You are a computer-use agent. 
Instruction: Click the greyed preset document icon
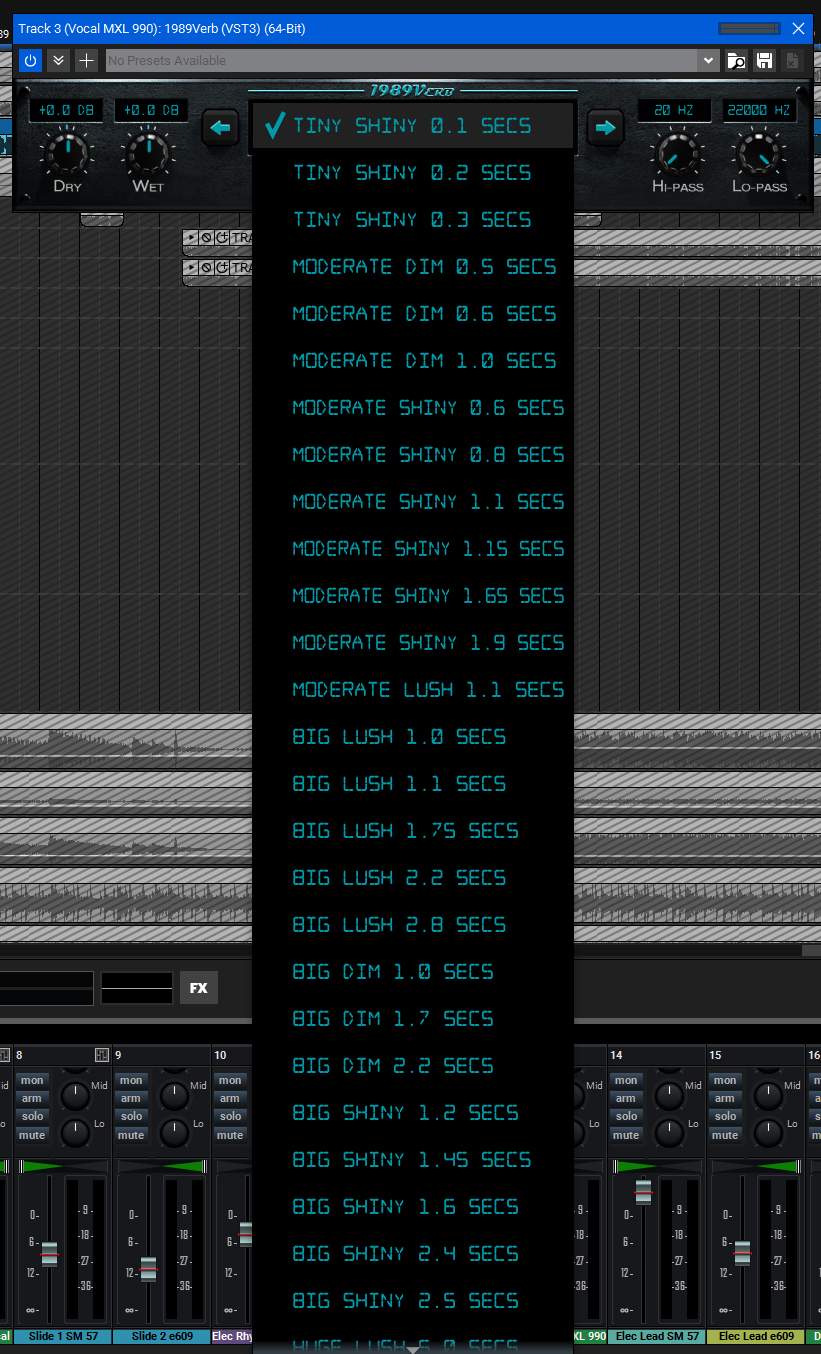click(792, 61)
